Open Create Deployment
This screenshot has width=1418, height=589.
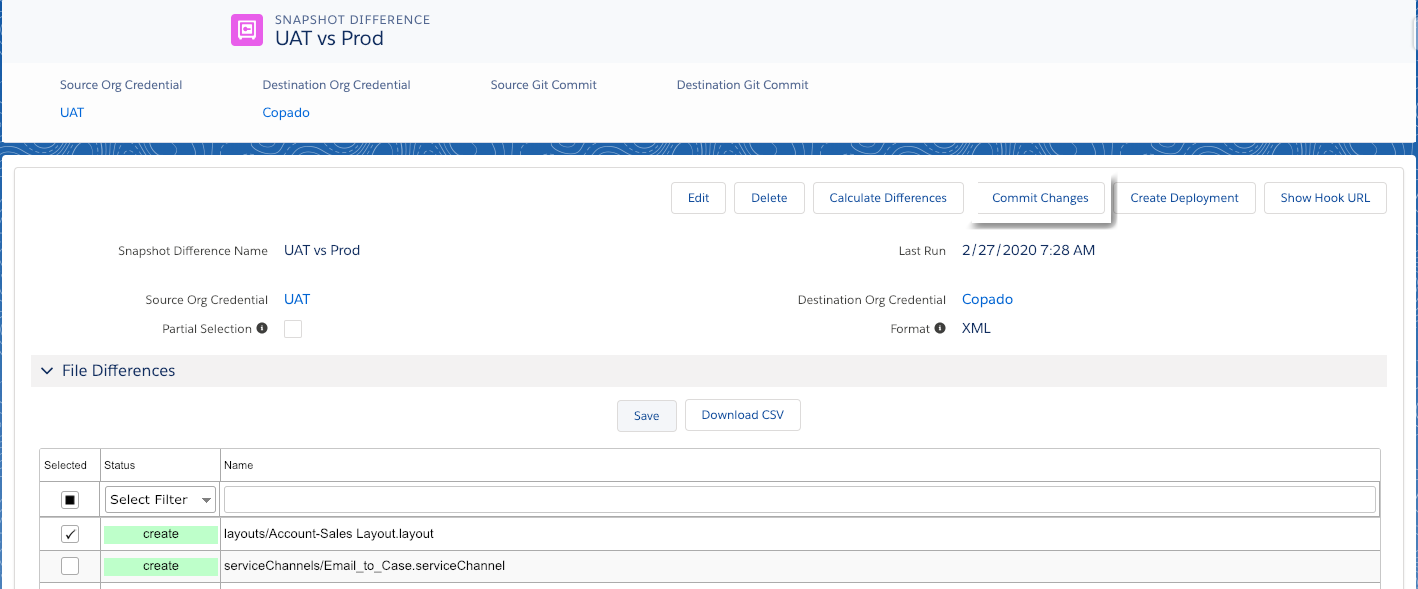tap(1184, 198)
